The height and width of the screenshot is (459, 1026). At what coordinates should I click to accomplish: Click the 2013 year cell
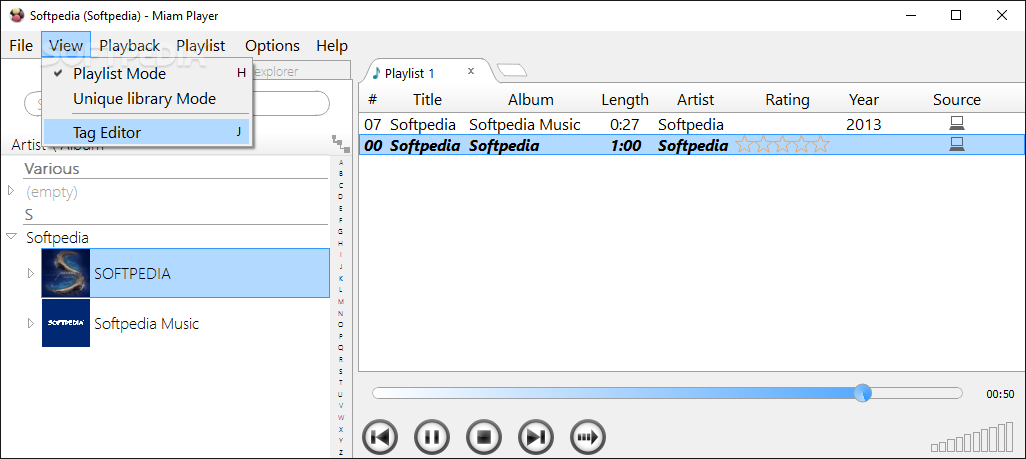coord(864,124)
